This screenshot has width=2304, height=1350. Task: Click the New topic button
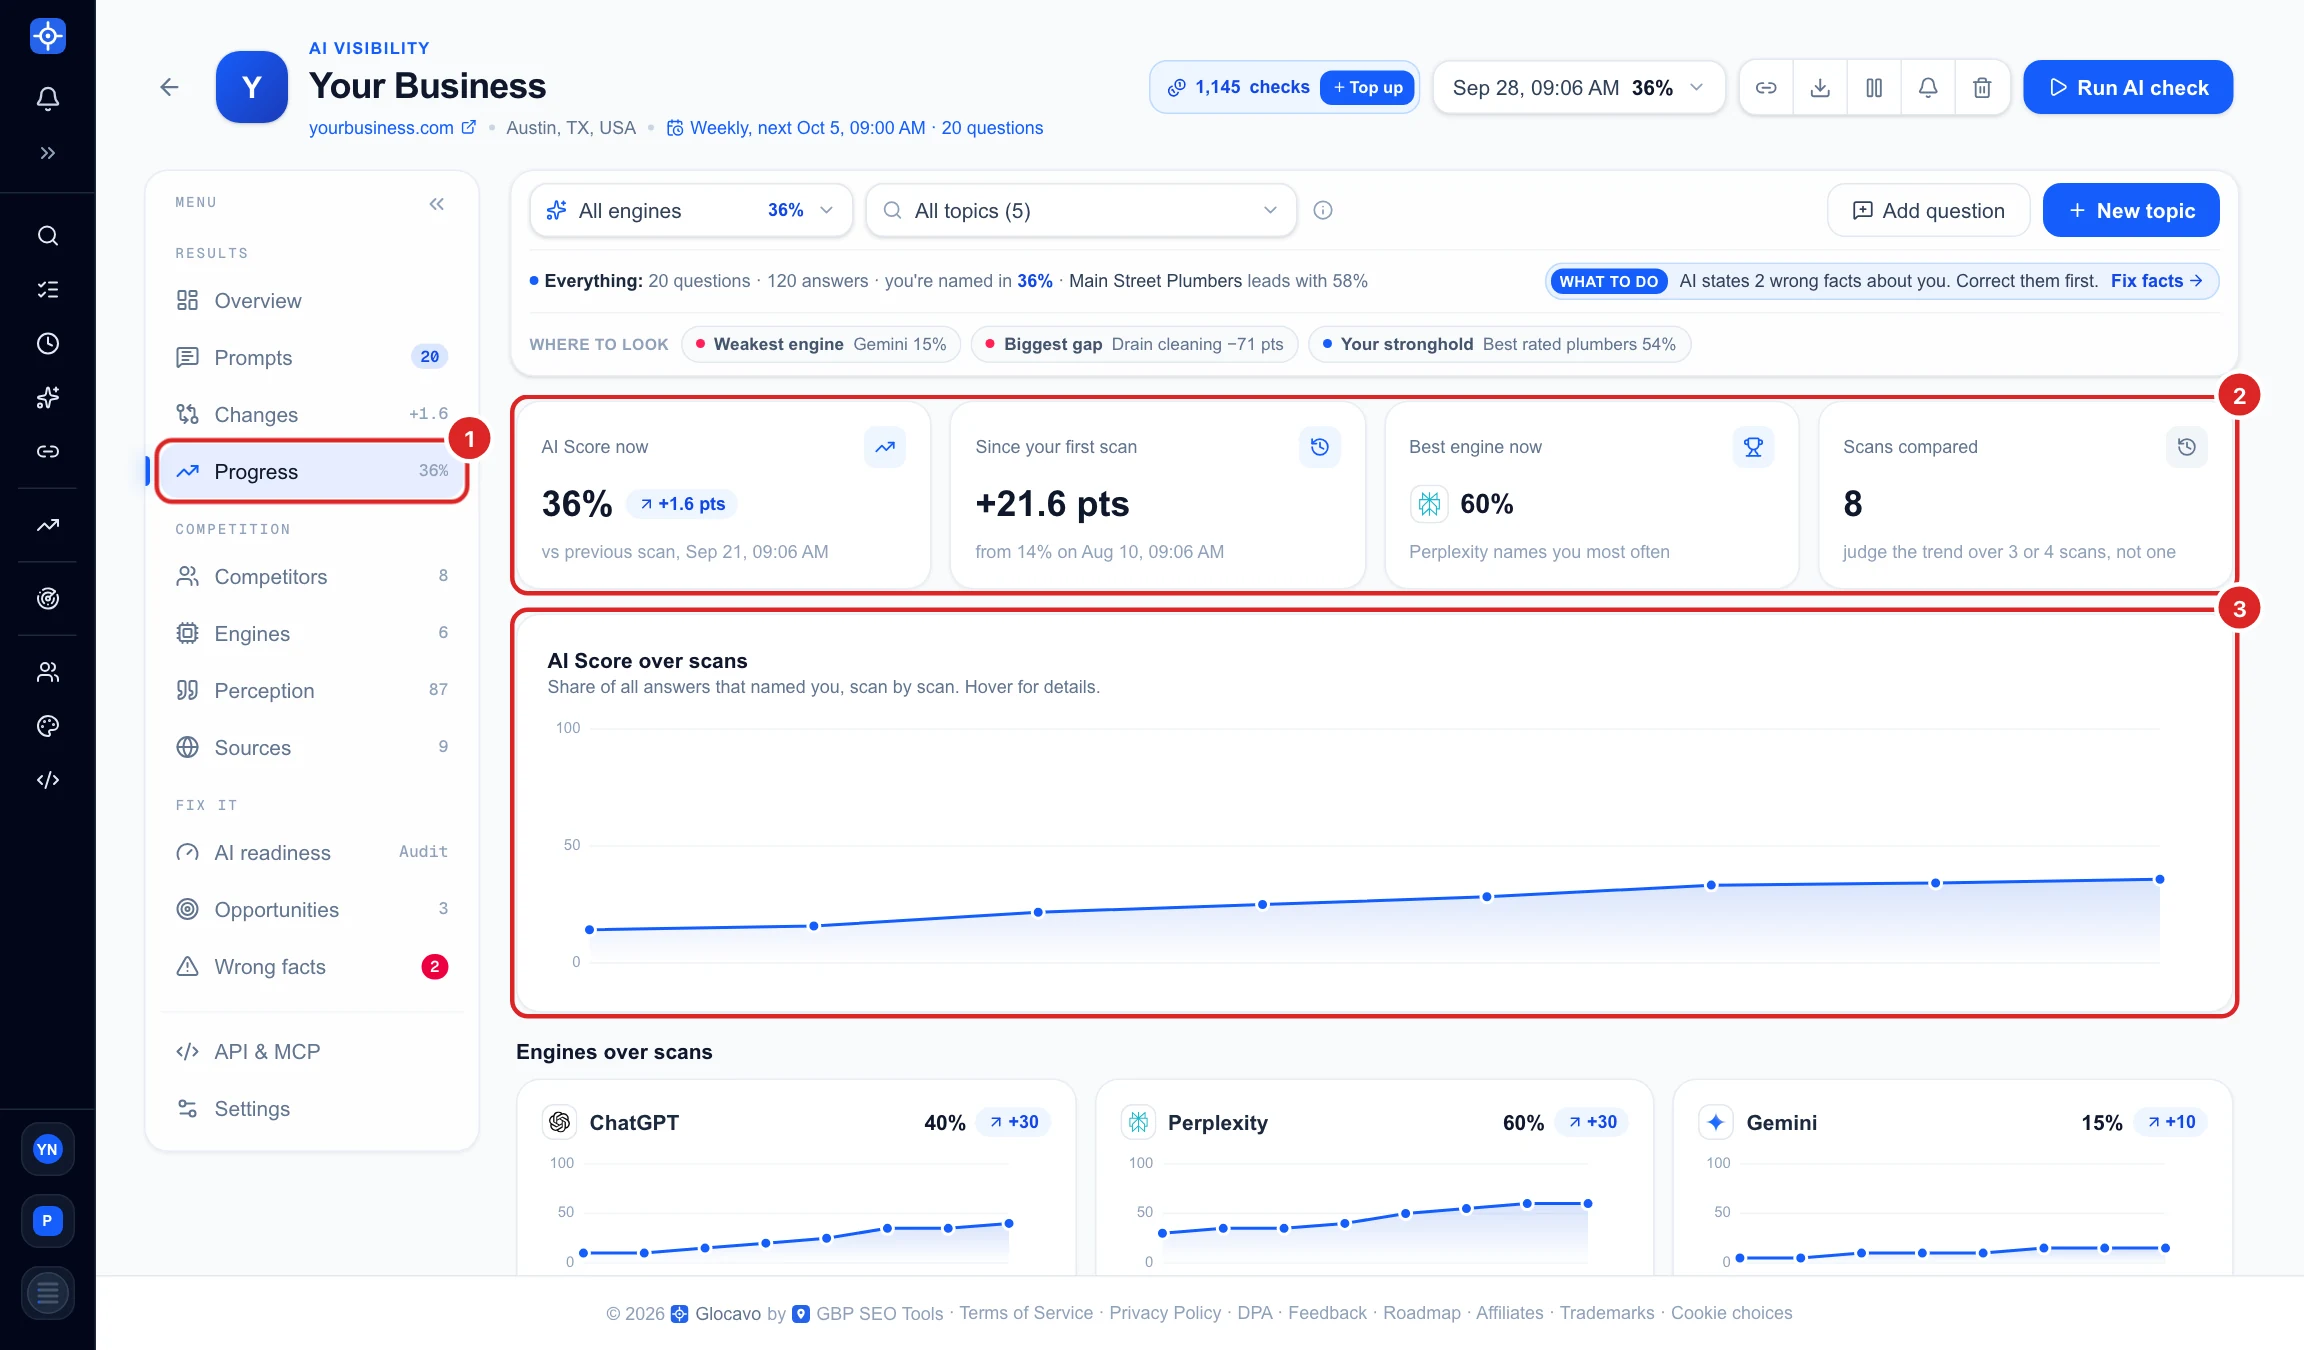2131,210
